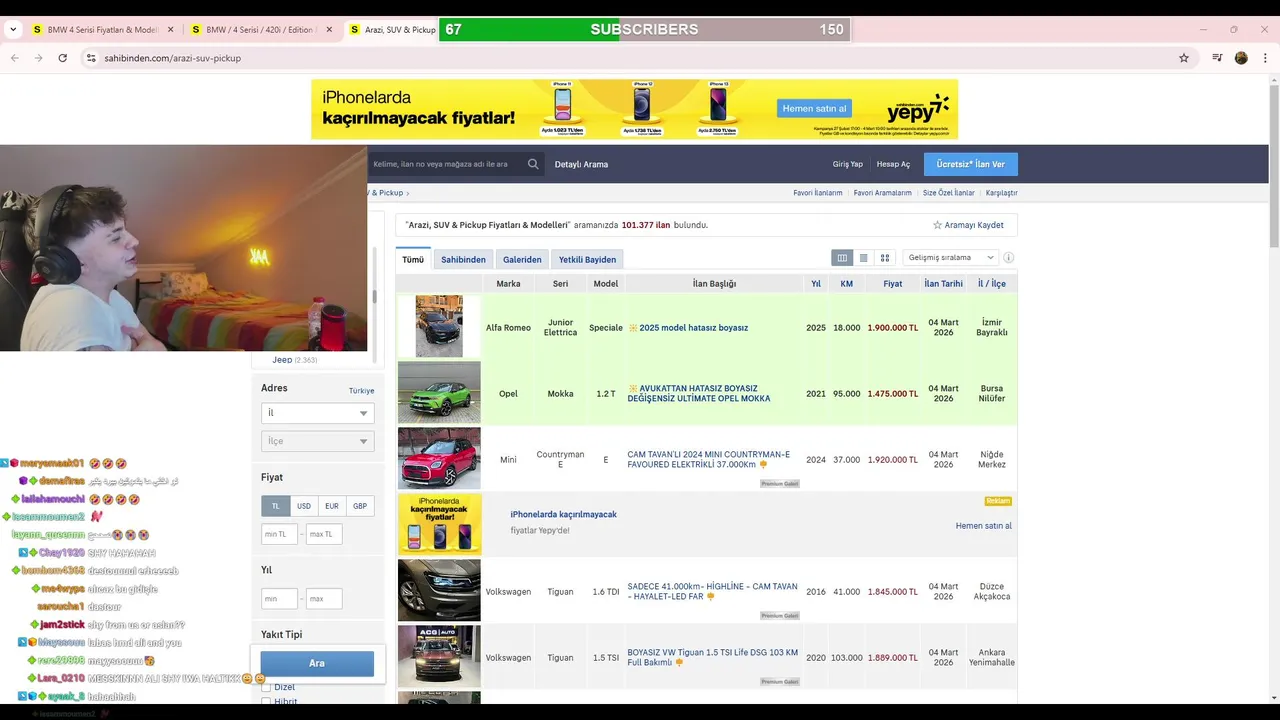Select TL currency option
The width and height of the screenshot is (1280, 720).
(276, 506)
